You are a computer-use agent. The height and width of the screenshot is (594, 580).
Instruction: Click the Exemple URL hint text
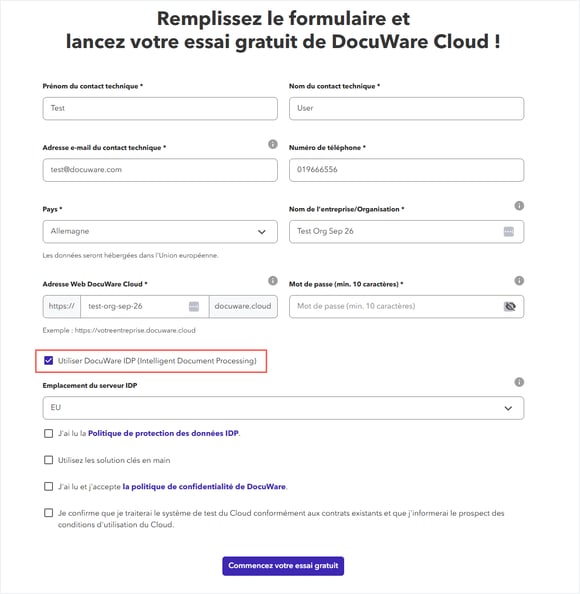119,330
